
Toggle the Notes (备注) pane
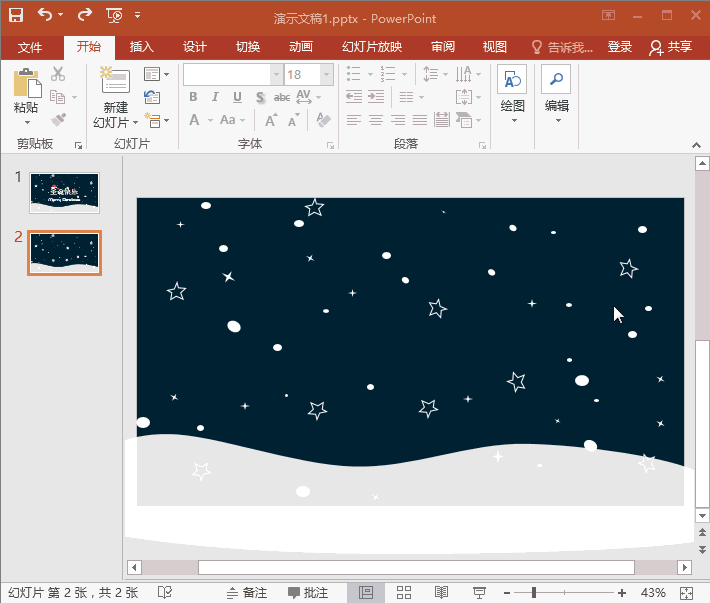pos(247,593)
